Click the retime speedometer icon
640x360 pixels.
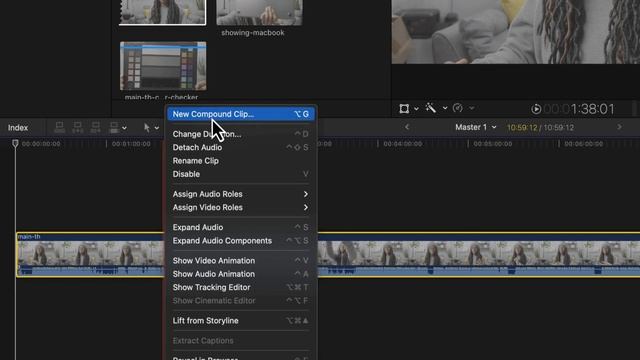click(x=458, y=108)
